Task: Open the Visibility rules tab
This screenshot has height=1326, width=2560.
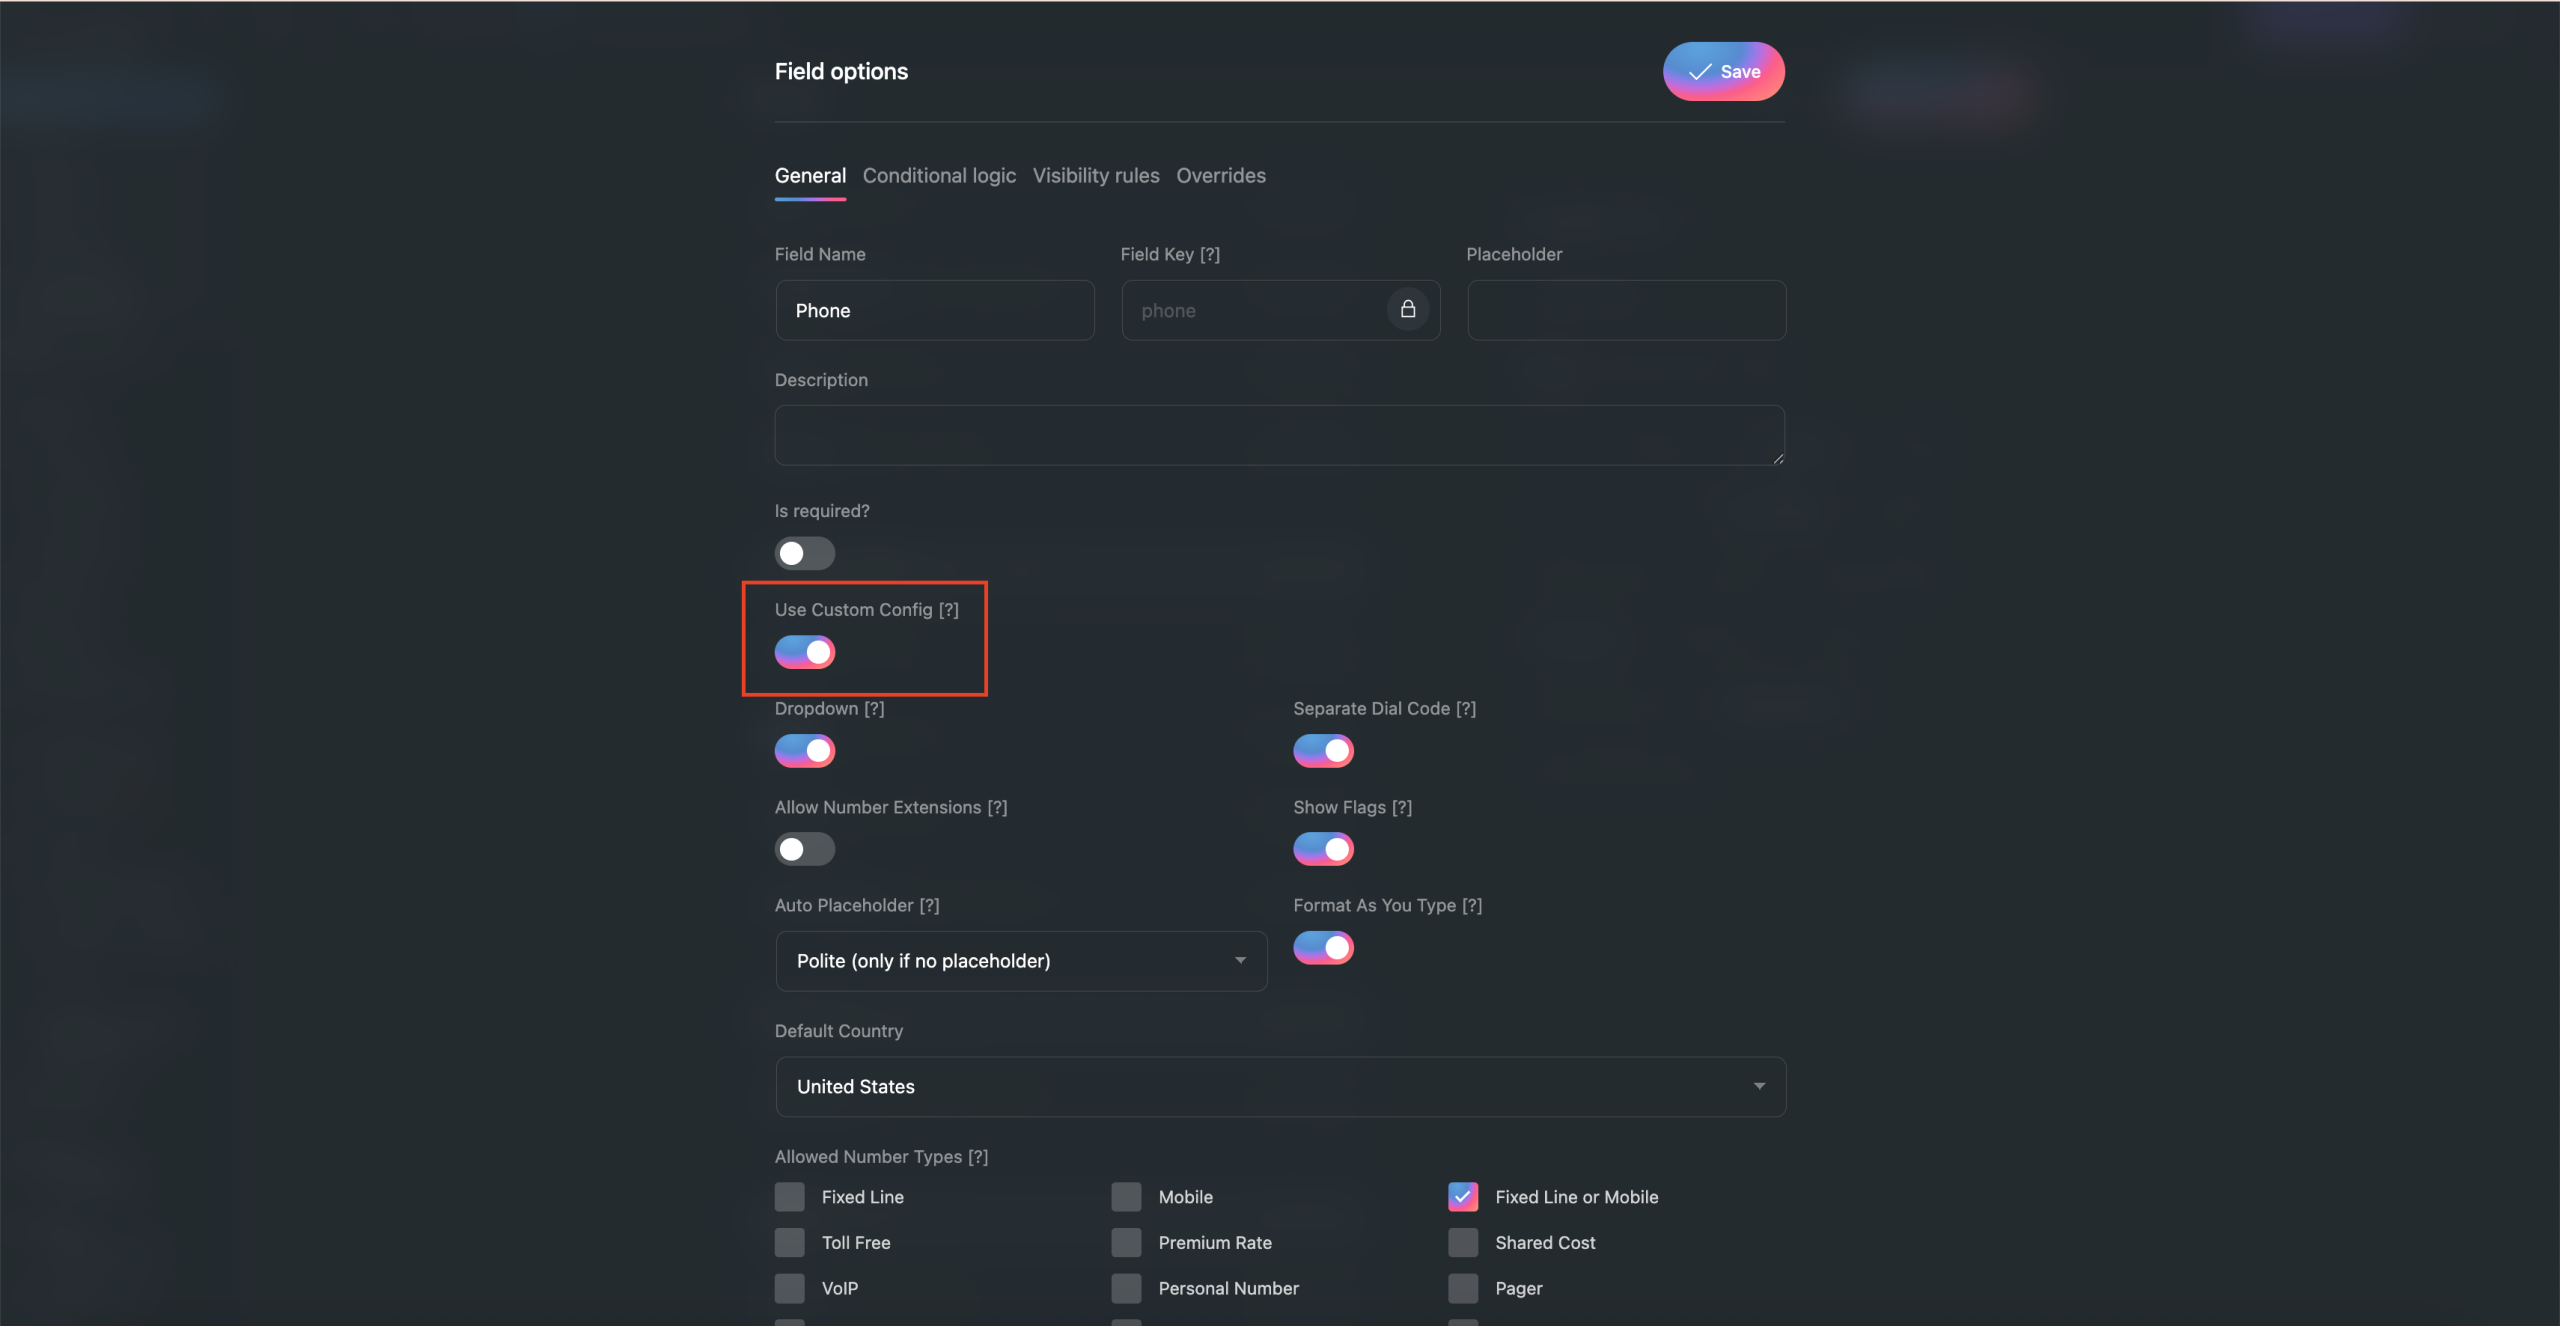Action: (x=1096, y=176)
